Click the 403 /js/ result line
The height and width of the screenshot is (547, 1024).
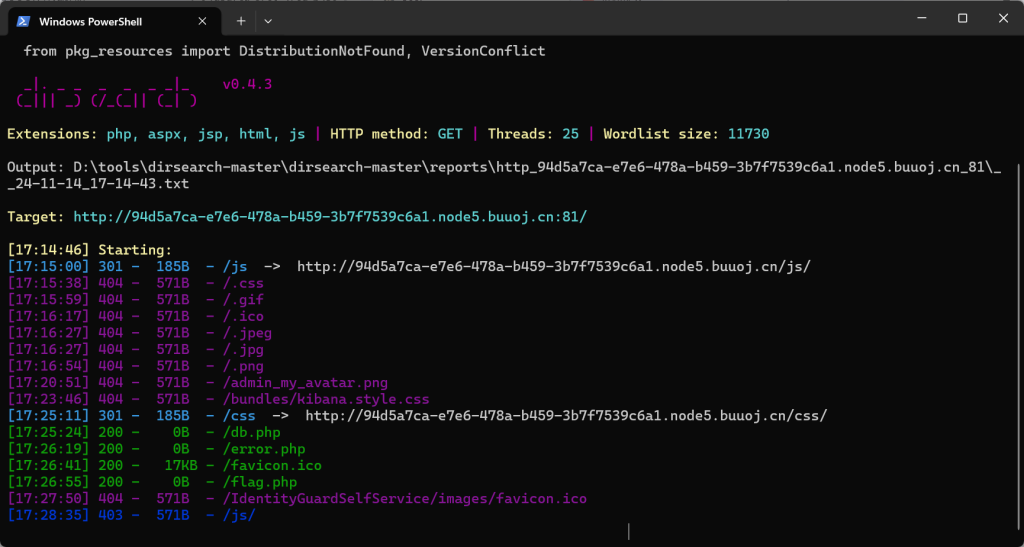[131, 516]
